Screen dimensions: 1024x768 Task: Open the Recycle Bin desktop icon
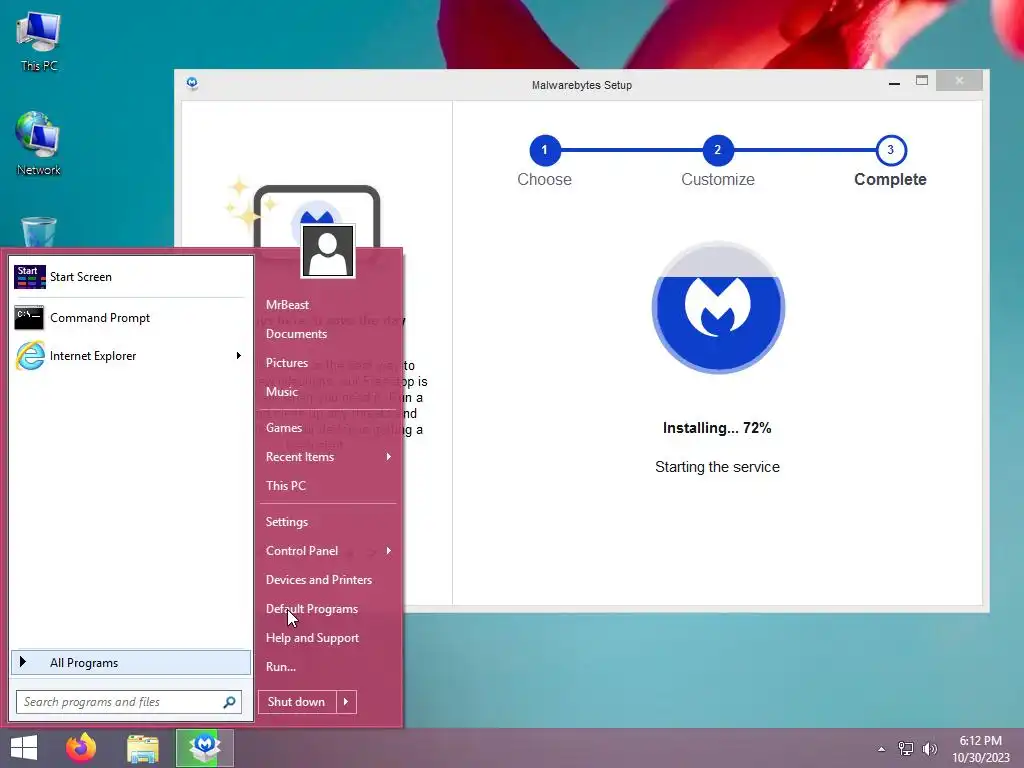coord(39,232)
